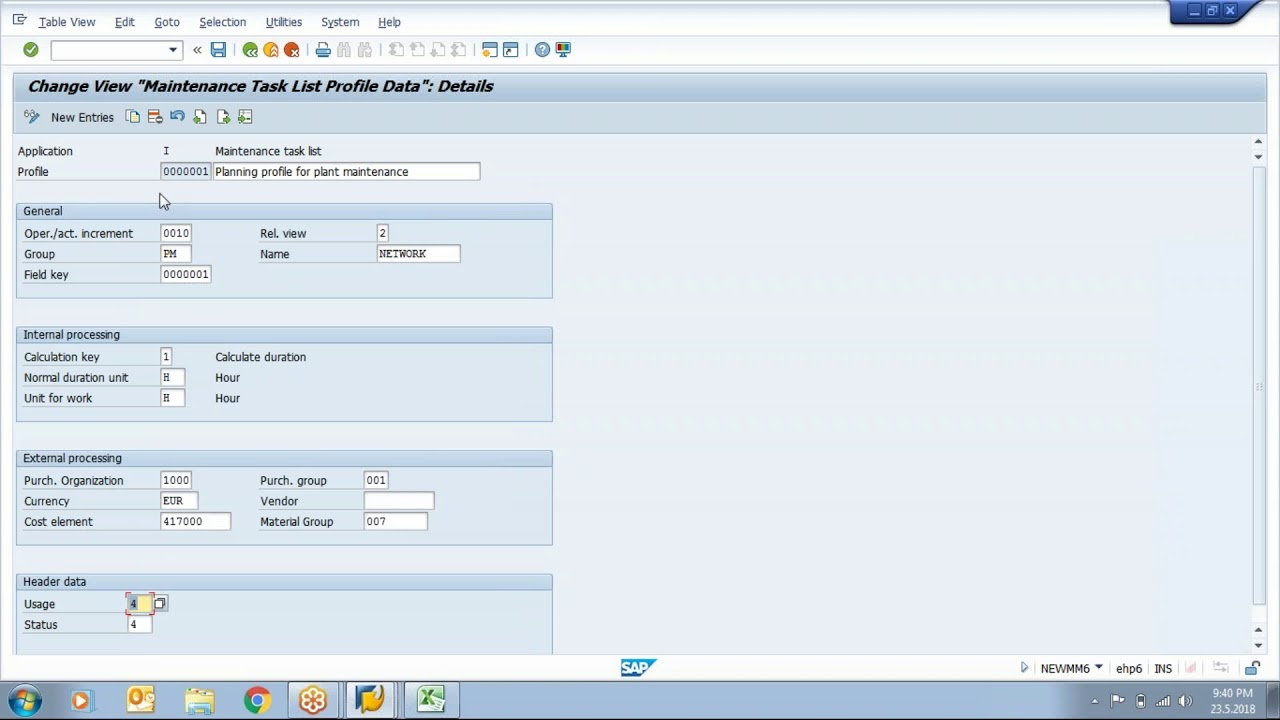The image size is (1280, 720).
Task: Click the Other Entry icon
Action: (245, 117)
